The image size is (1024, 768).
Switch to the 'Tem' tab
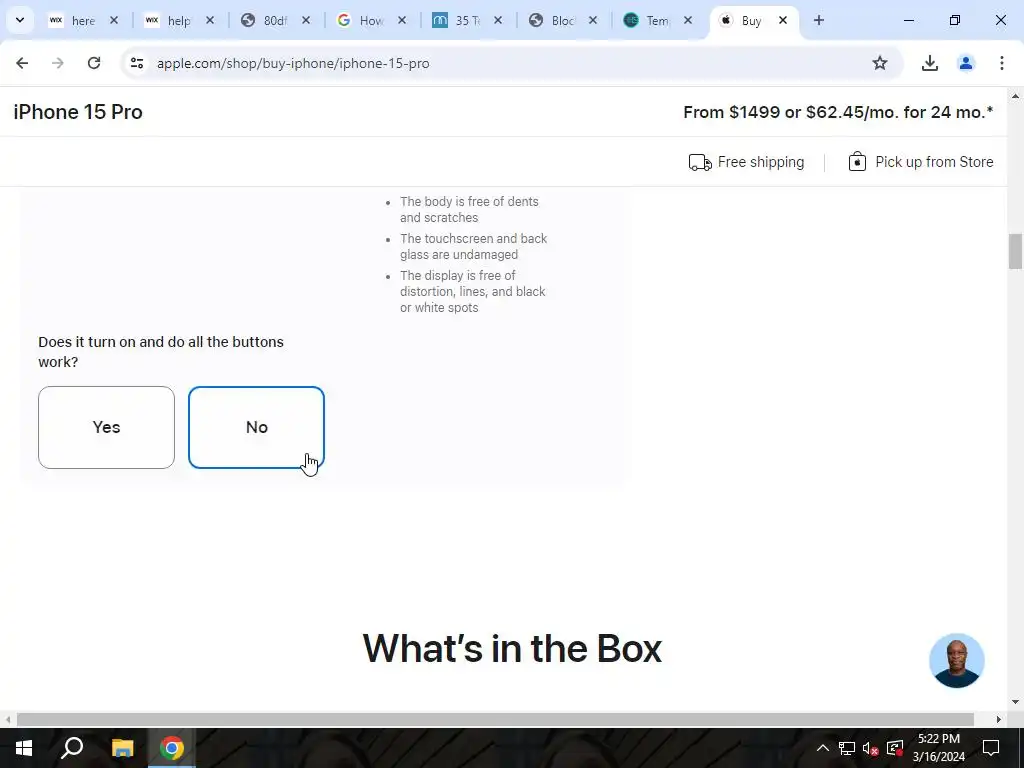pyautogui.click(x=648, y=20)
